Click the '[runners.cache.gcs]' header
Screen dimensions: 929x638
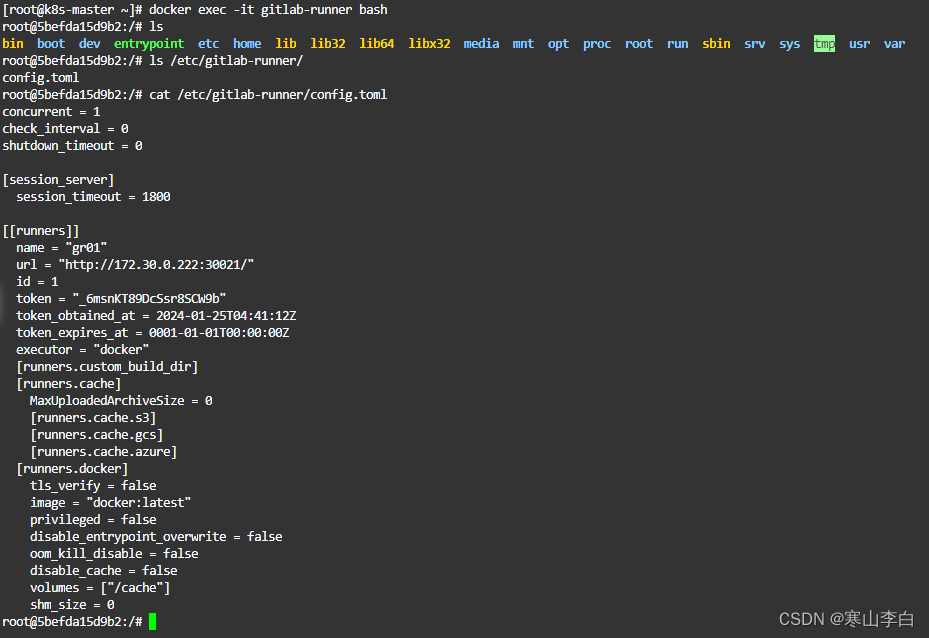point(97,435)
